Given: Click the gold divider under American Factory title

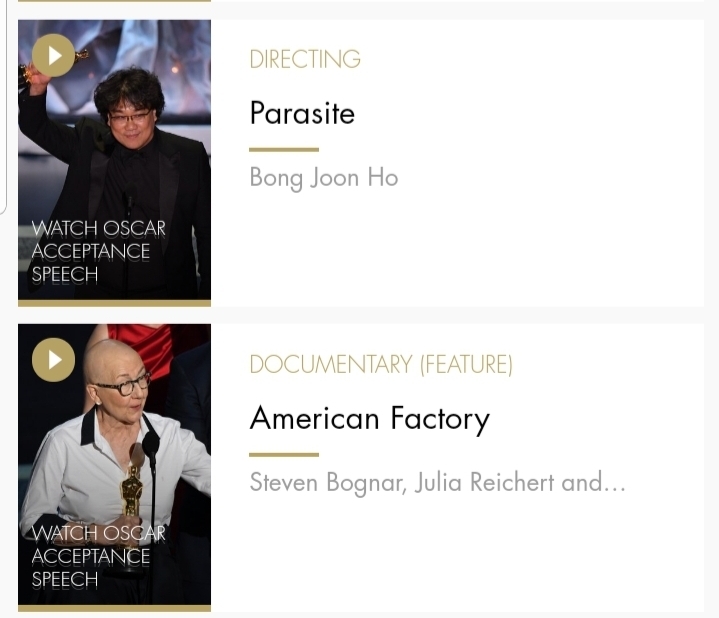Looking at the screenshot, I should point(283,454).
